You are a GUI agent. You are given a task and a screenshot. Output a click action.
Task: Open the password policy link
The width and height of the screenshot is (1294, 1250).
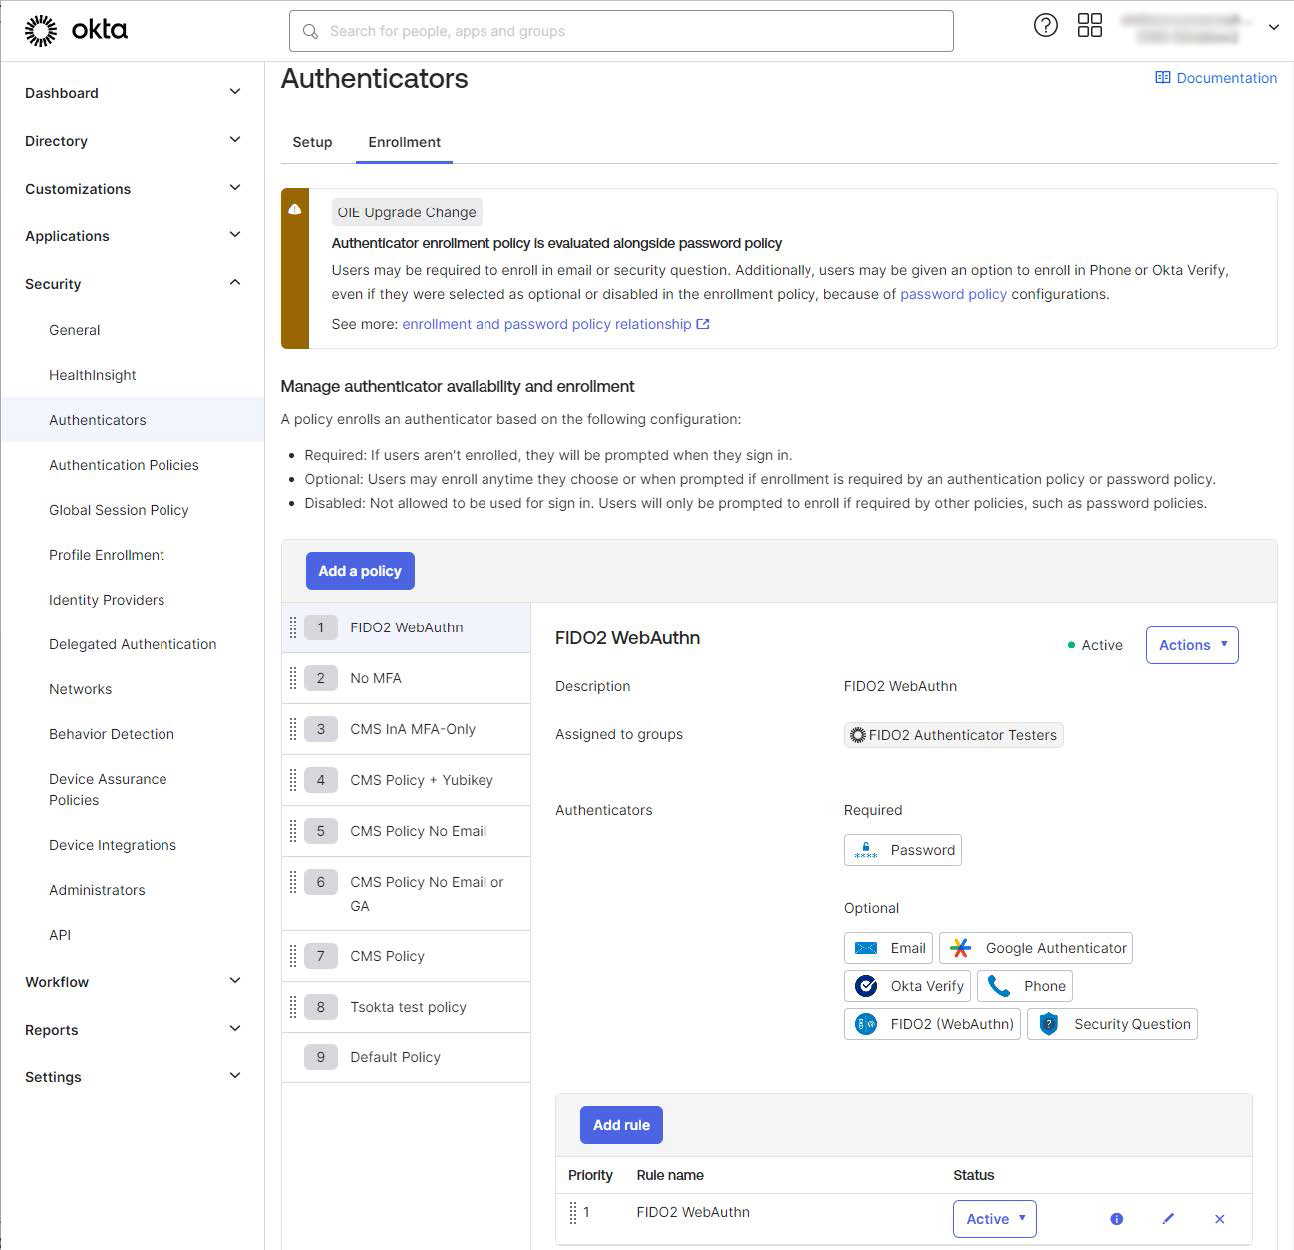[953, 294]
